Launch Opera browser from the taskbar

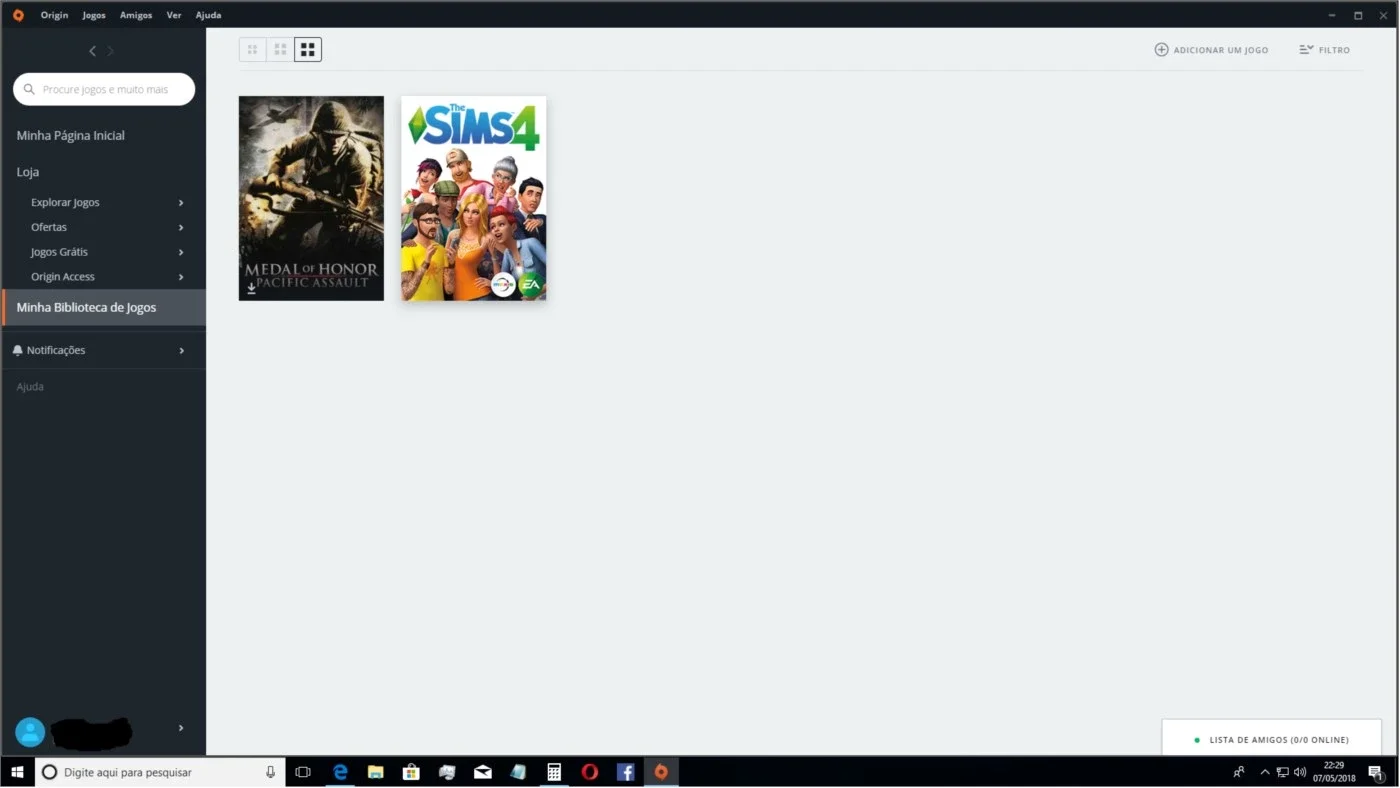(590, 772)
